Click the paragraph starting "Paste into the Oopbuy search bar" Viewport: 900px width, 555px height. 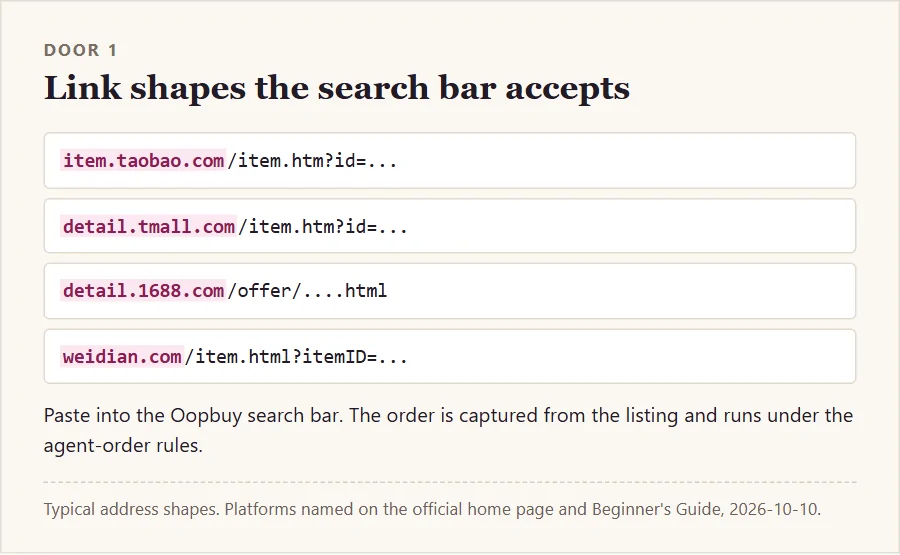click(448, 430)
